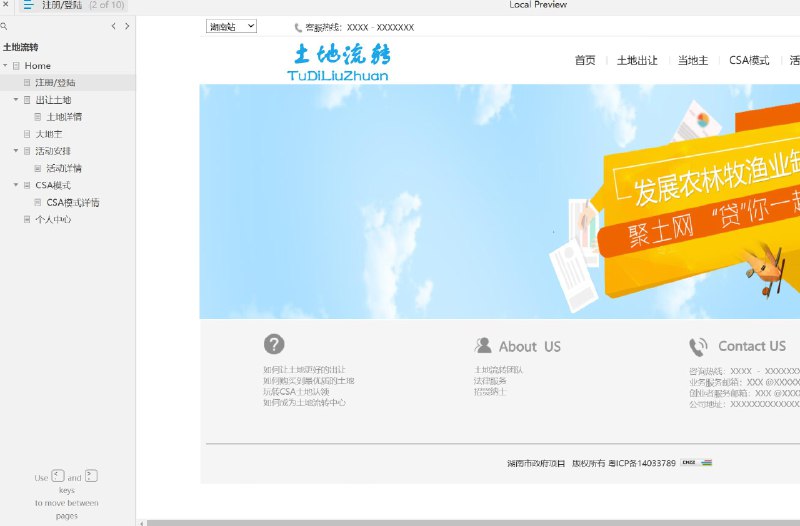The image size is (800, 526).
Task: Click the ICP备14033789 footer text
Action: point(642,463)
